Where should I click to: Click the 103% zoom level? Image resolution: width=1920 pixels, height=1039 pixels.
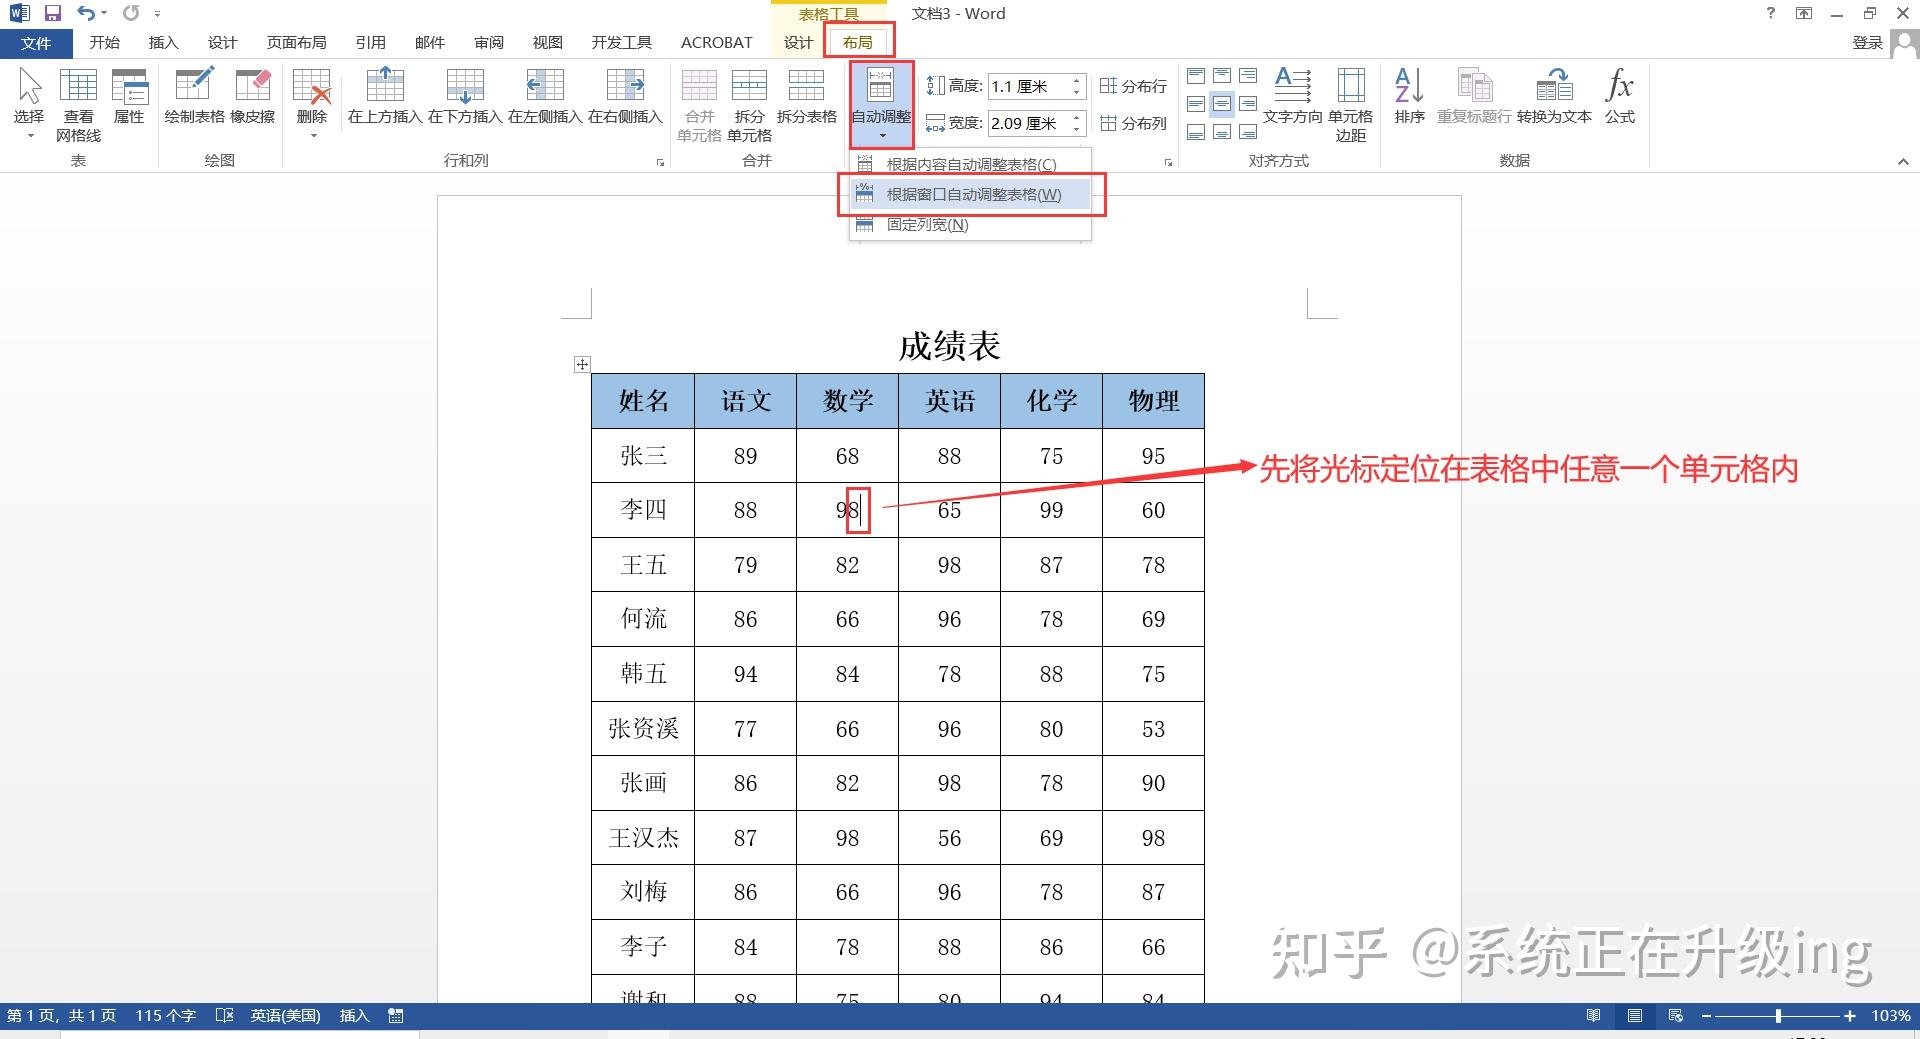[1890, 1016]
